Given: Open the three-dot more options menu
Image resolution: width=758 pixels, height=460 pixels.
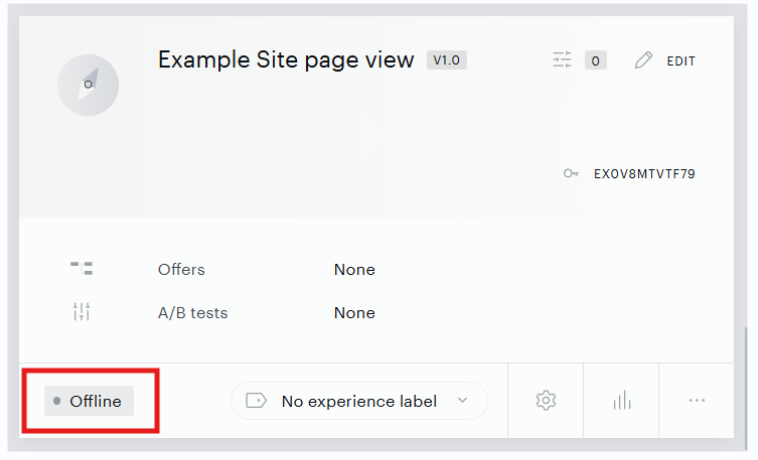Looking at the screenshot, I should pos(697,401).
